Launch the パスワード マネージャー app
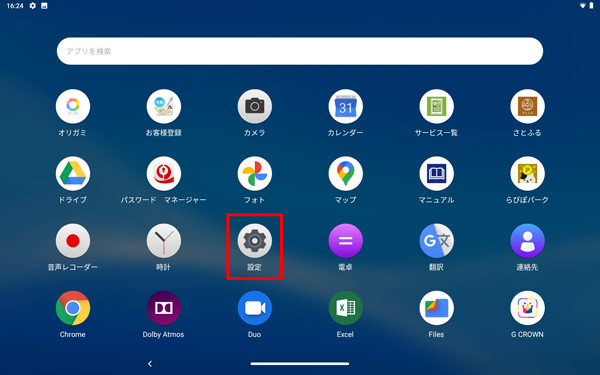This screenshot has width=600, height=375. click(164, 174)
